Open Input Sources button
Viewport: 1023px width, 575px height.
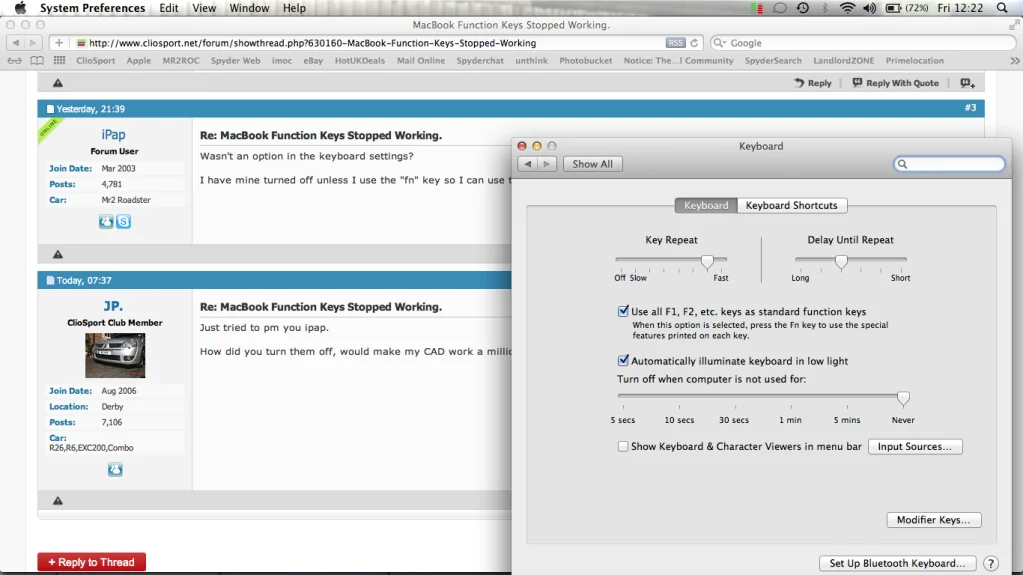915,446
